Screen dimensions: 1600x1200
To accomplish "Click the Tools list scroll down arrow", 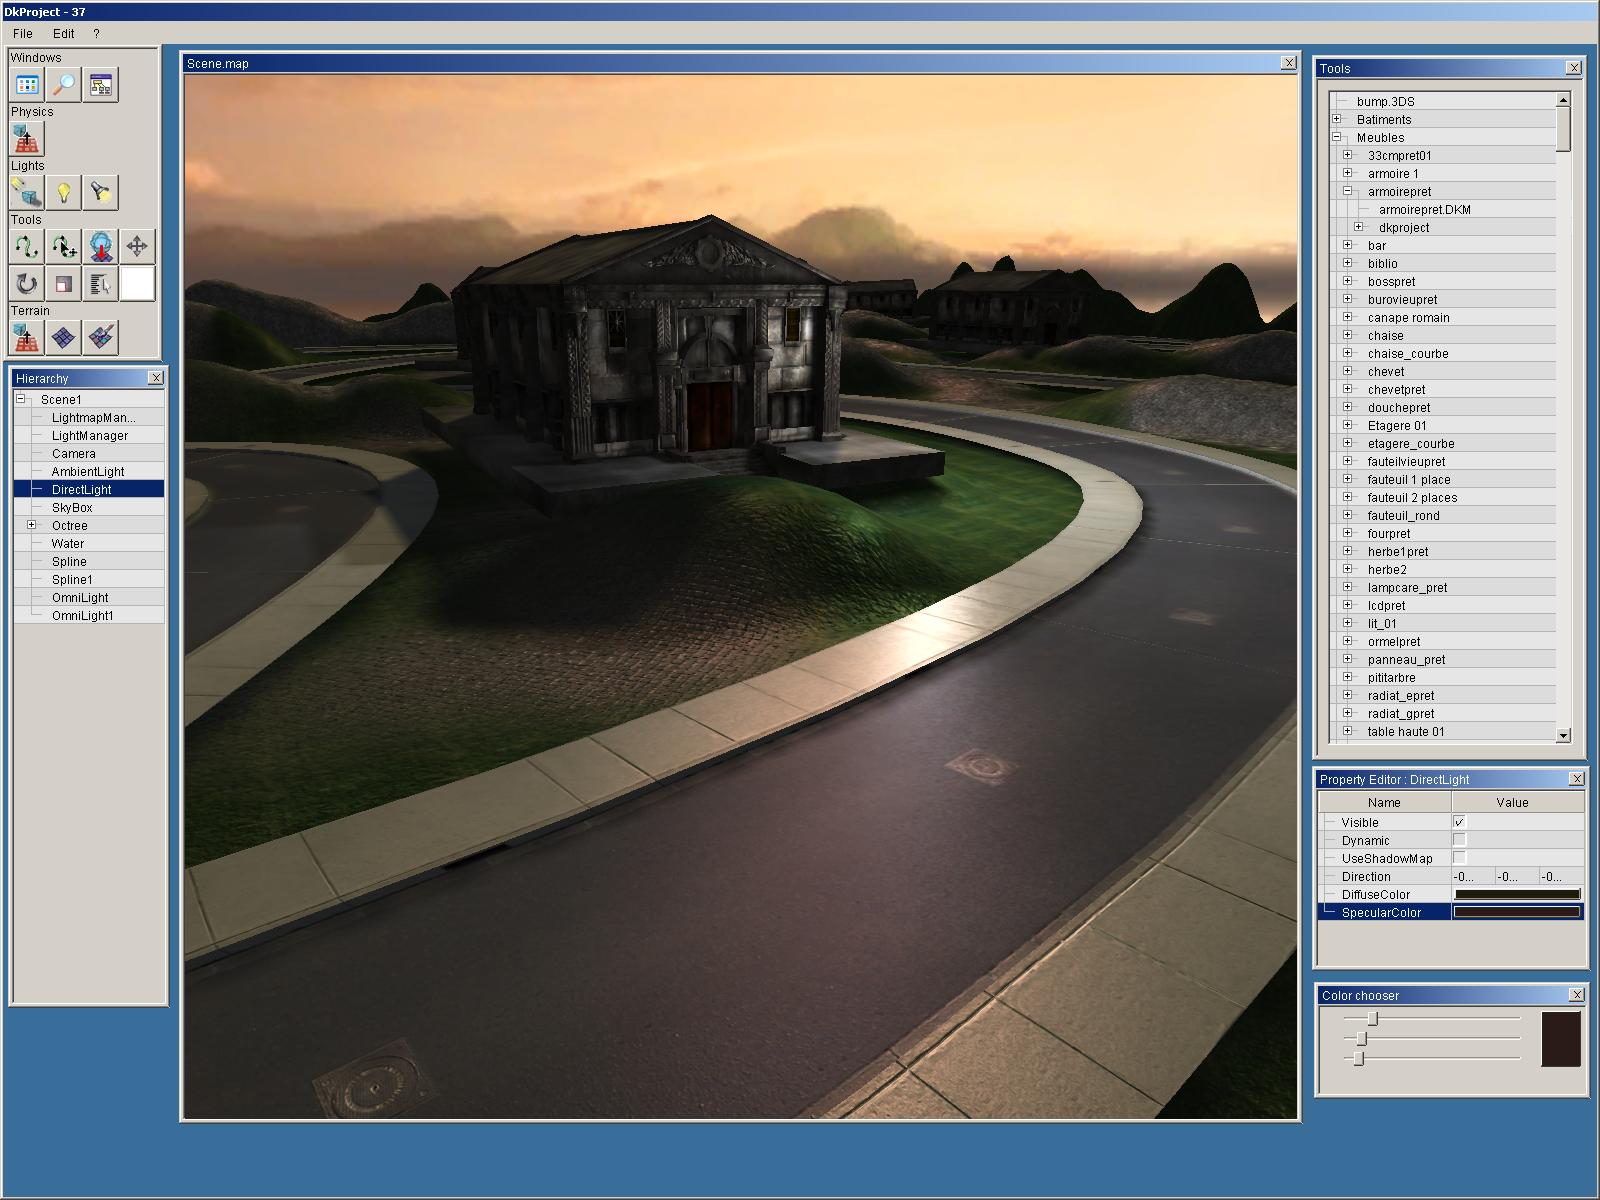I will (x=1563, y=735).
